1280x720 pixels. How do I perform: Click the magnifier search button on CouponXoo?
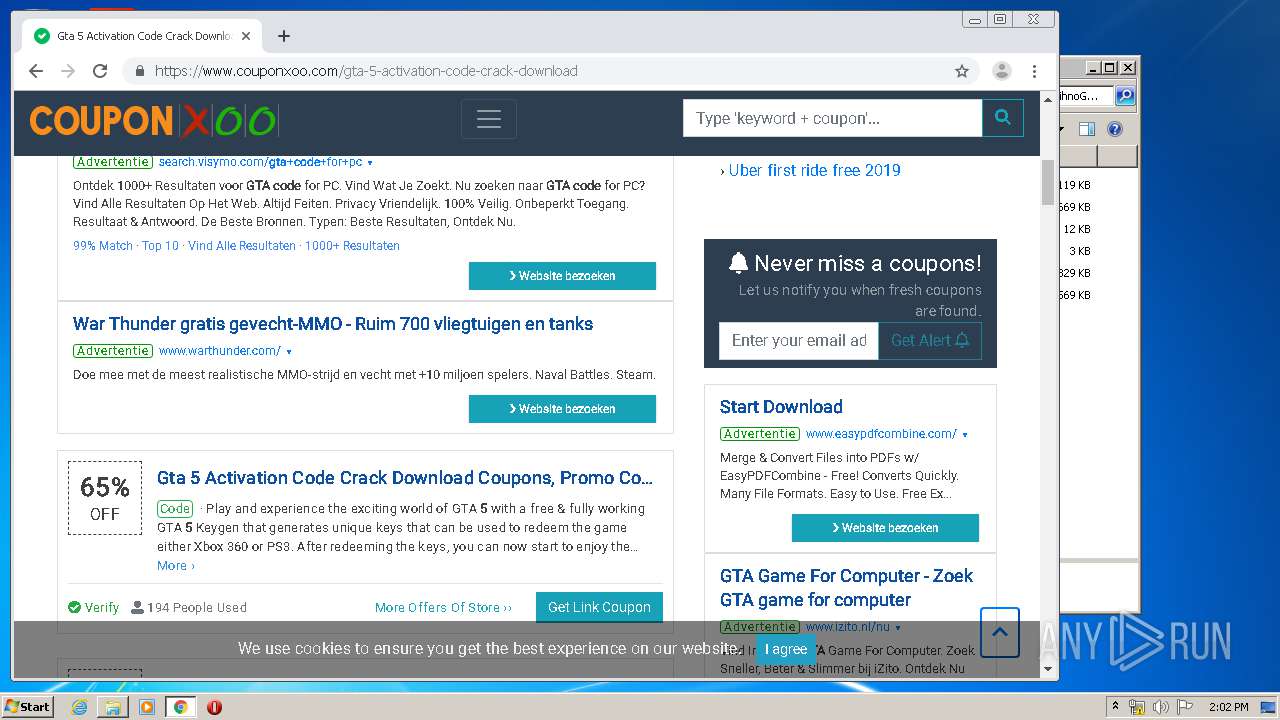1003,118
